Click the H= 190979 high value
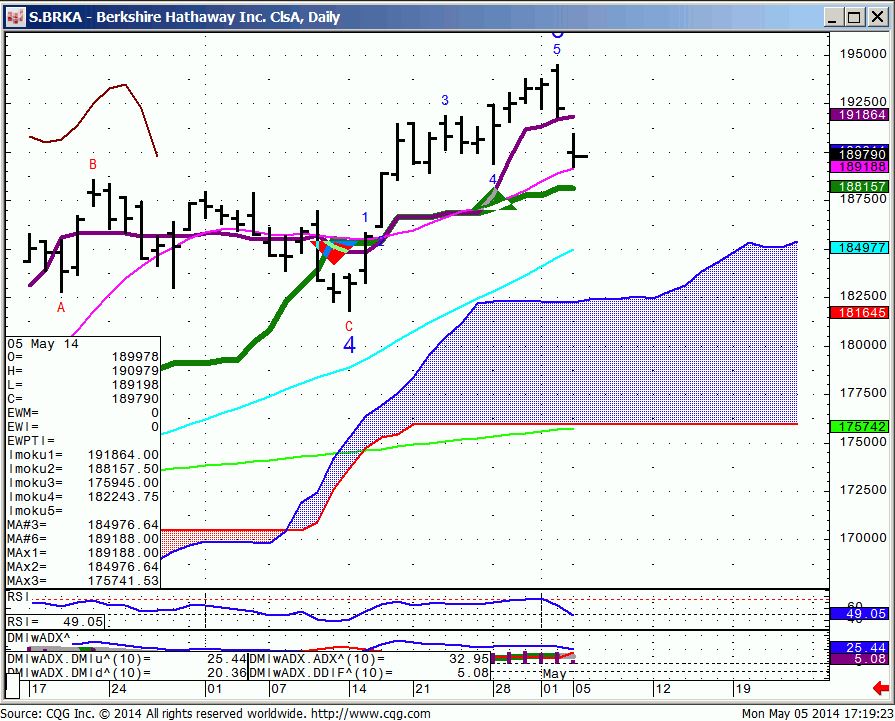Screen dimensions: 895x721 pos(83,371)
